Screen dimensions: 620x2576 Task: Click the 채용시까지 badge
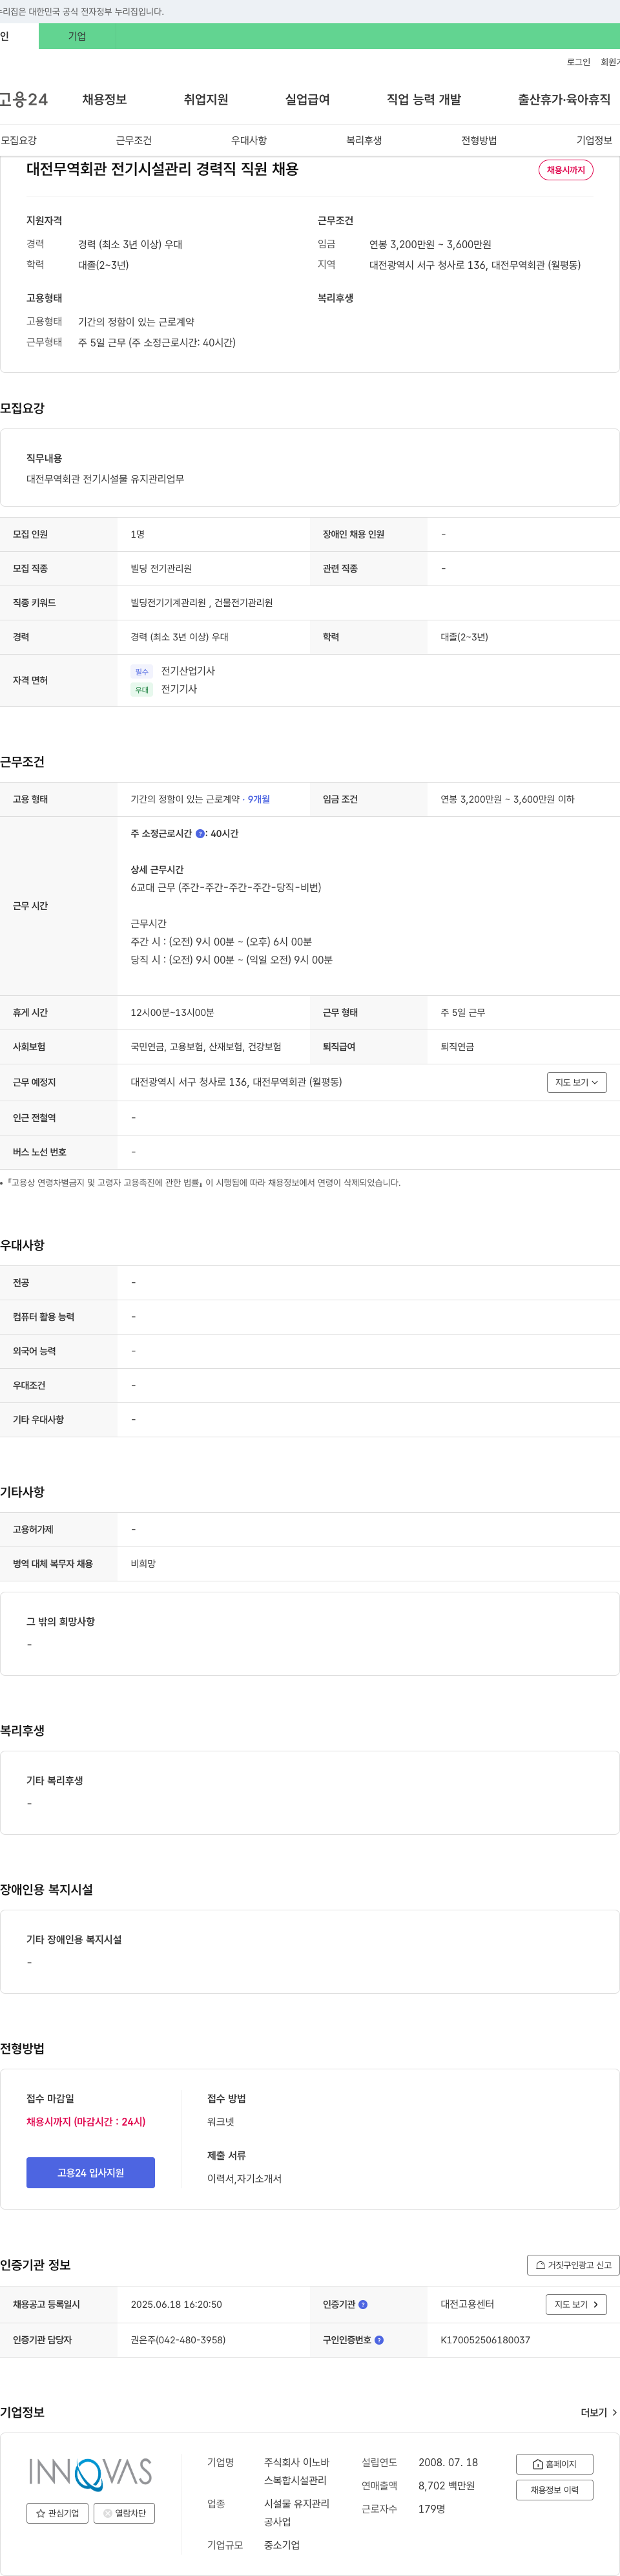[x=566, y=170]
